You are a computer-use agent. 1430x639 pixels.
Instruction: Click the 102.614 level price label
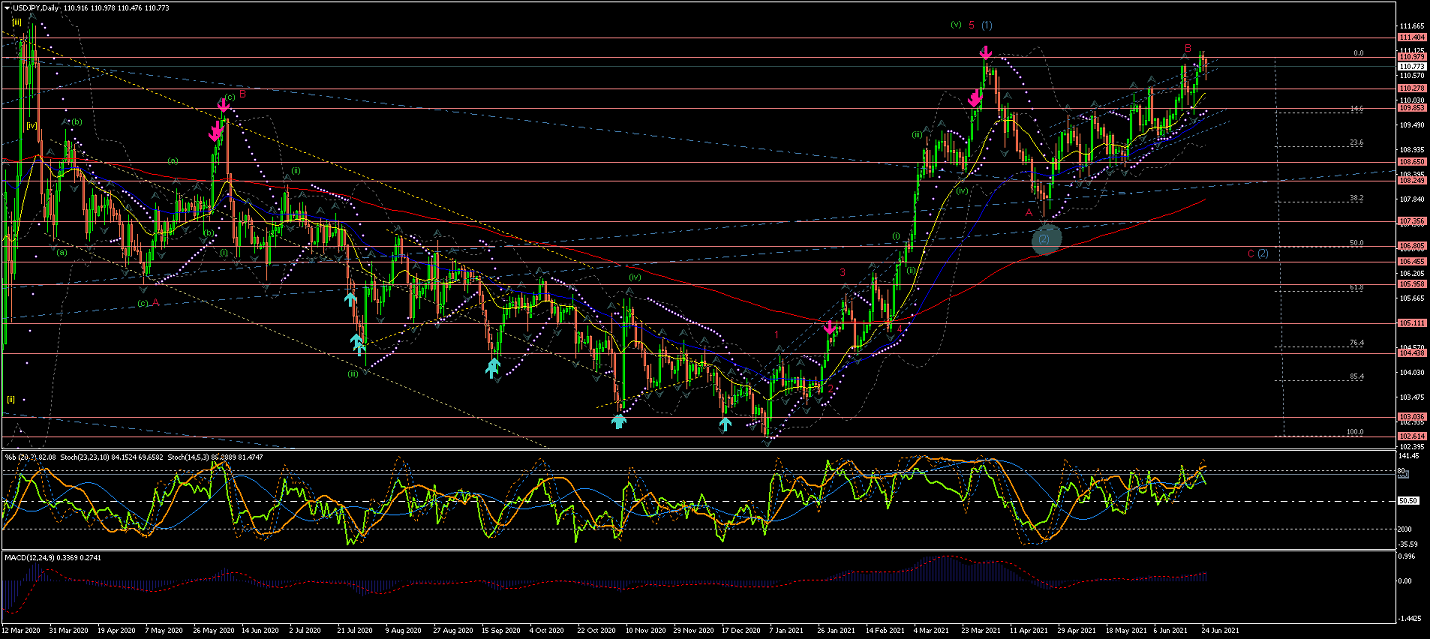point(1411,436)
